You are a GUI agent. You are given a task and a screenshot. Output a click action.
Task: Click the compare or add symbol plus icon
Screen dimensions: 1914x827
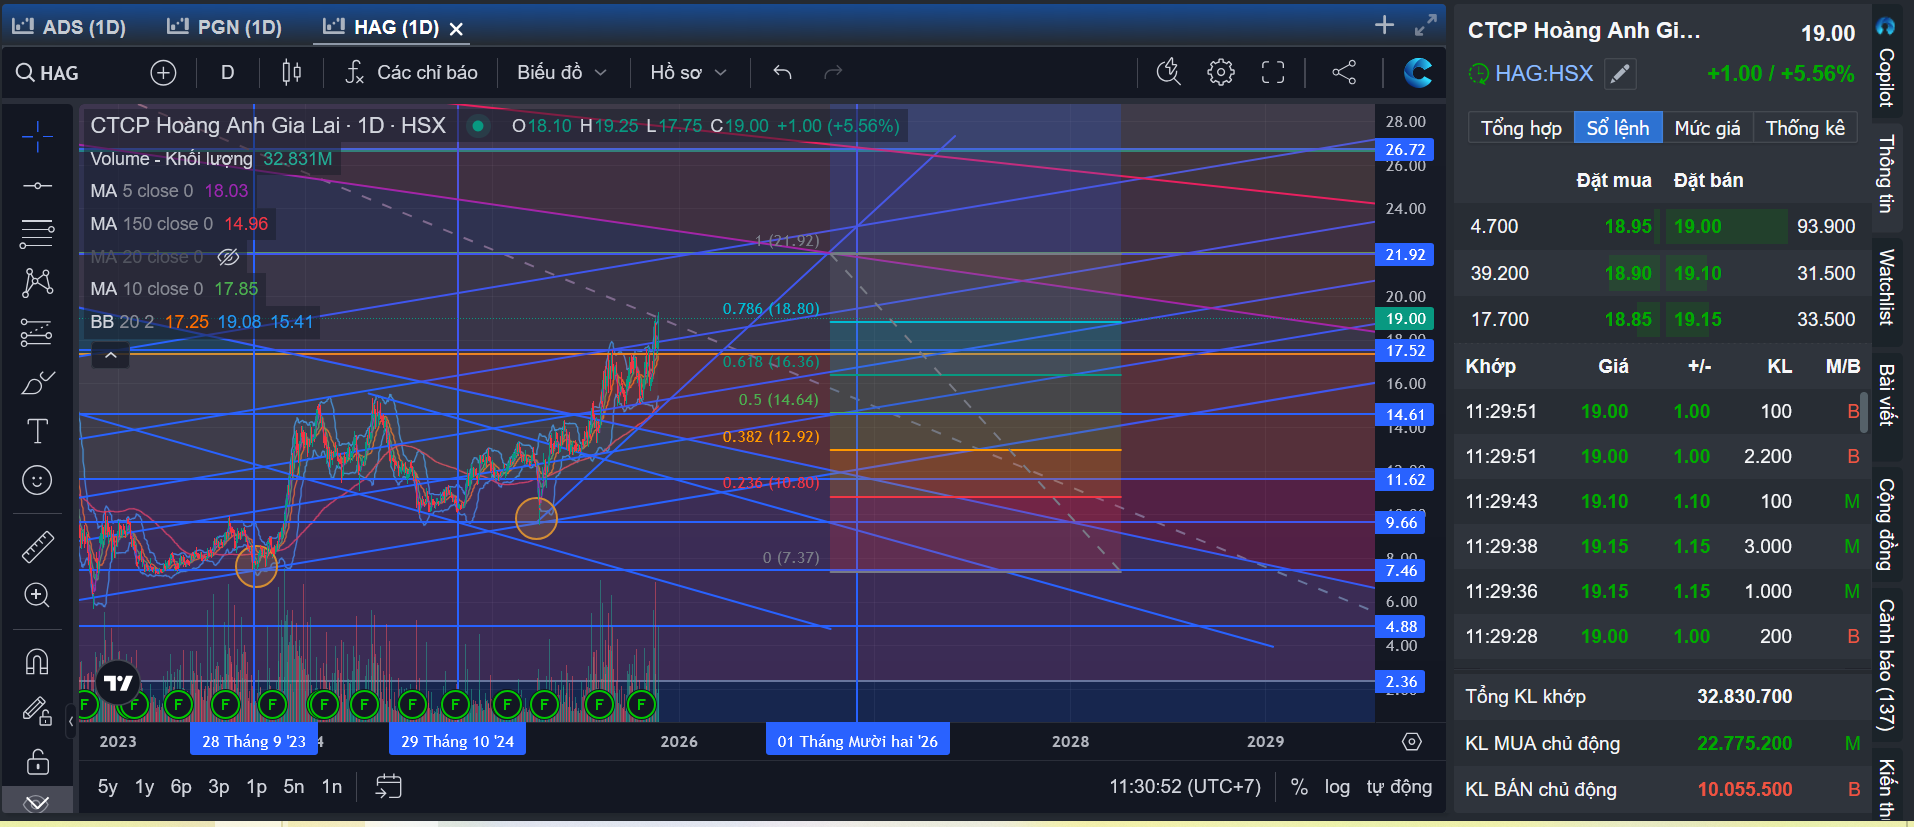tap(163, 72)
